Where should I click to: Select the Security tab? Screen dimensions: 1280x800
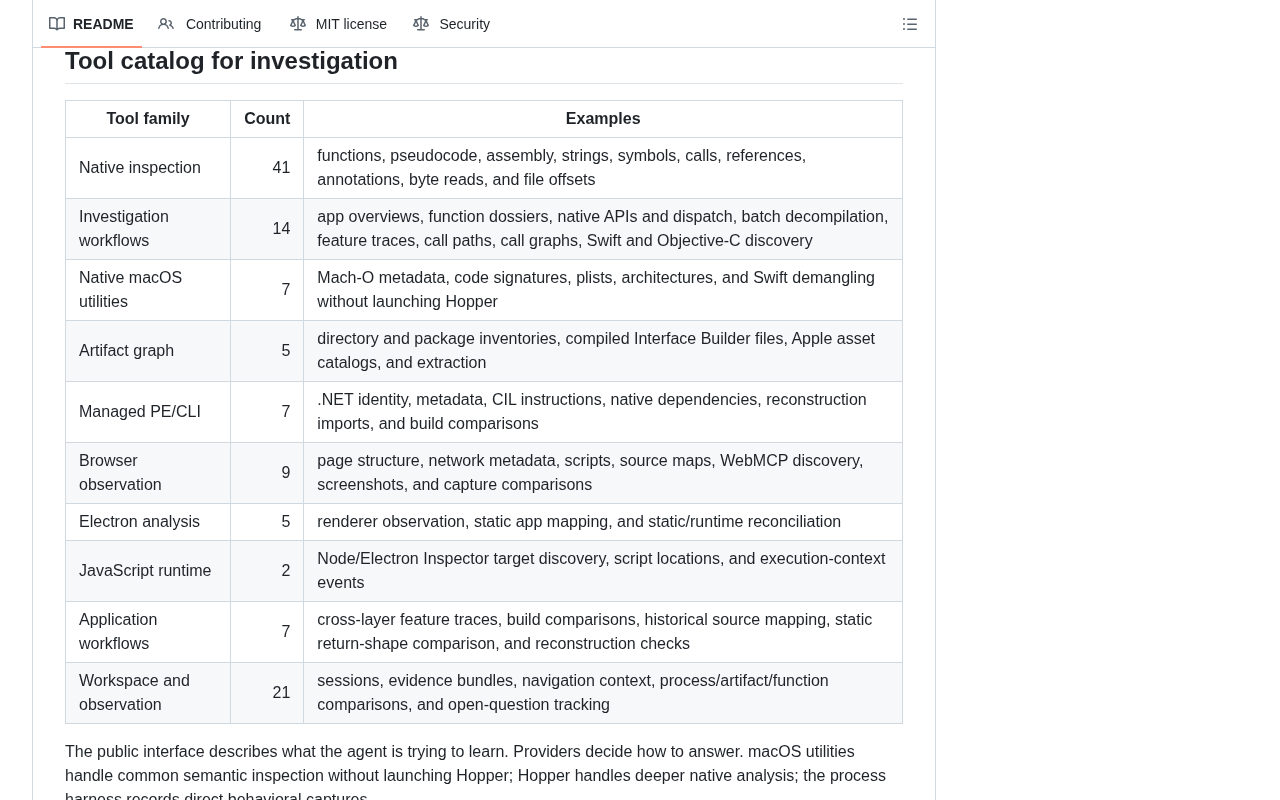(452, 24)
